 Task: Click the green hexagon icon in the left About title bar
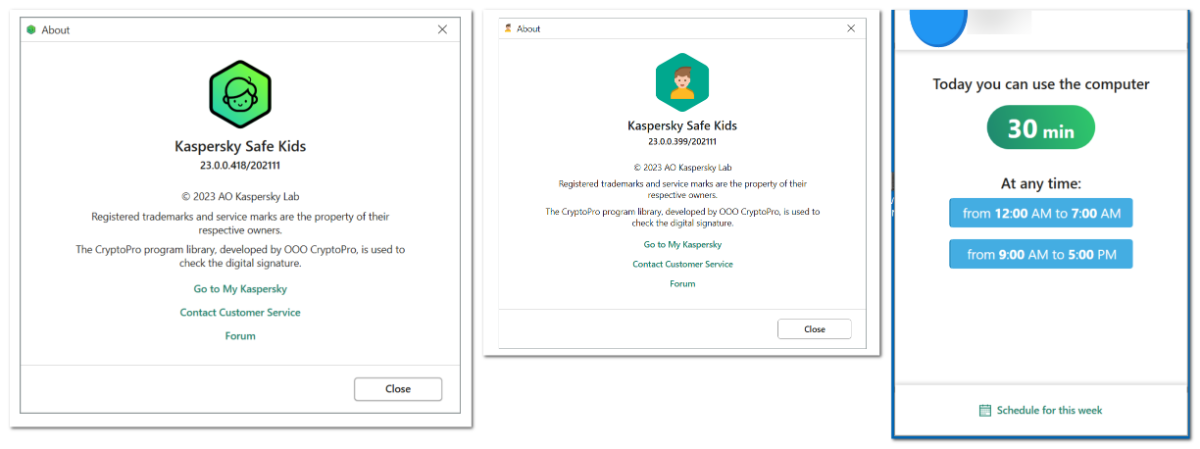point(31,30)
